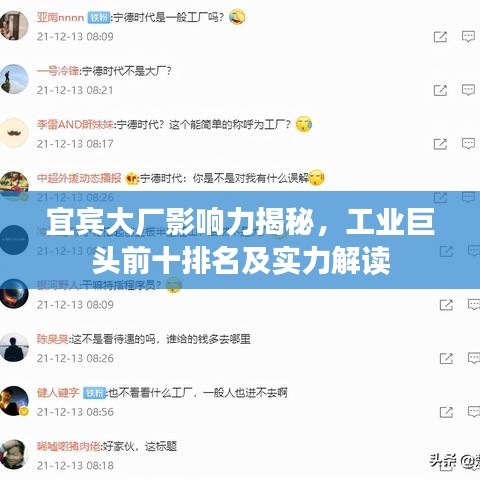This screenshot has height=480, width=480.
Task: Open 亚南nnnn's profile avatar
Action: 13,25
